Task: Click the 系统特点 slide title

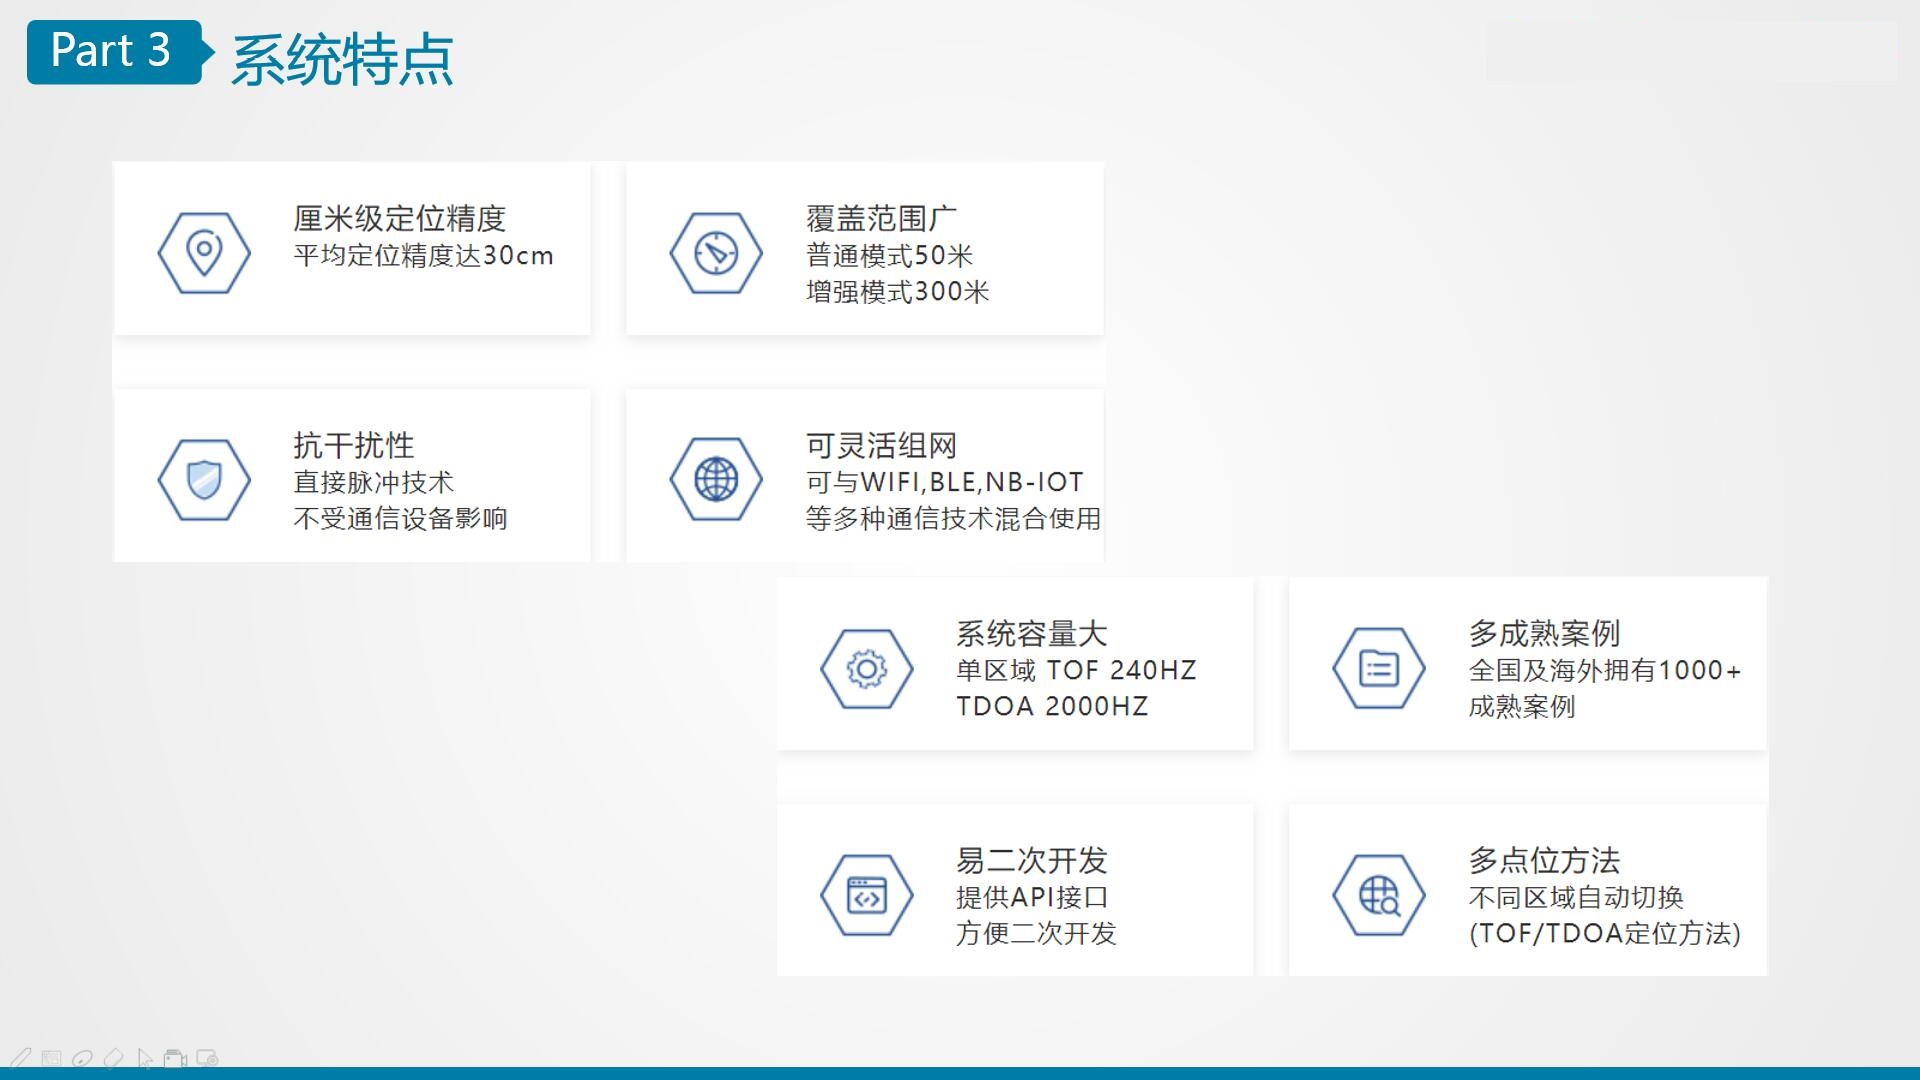Action: (x=342, y=59)
